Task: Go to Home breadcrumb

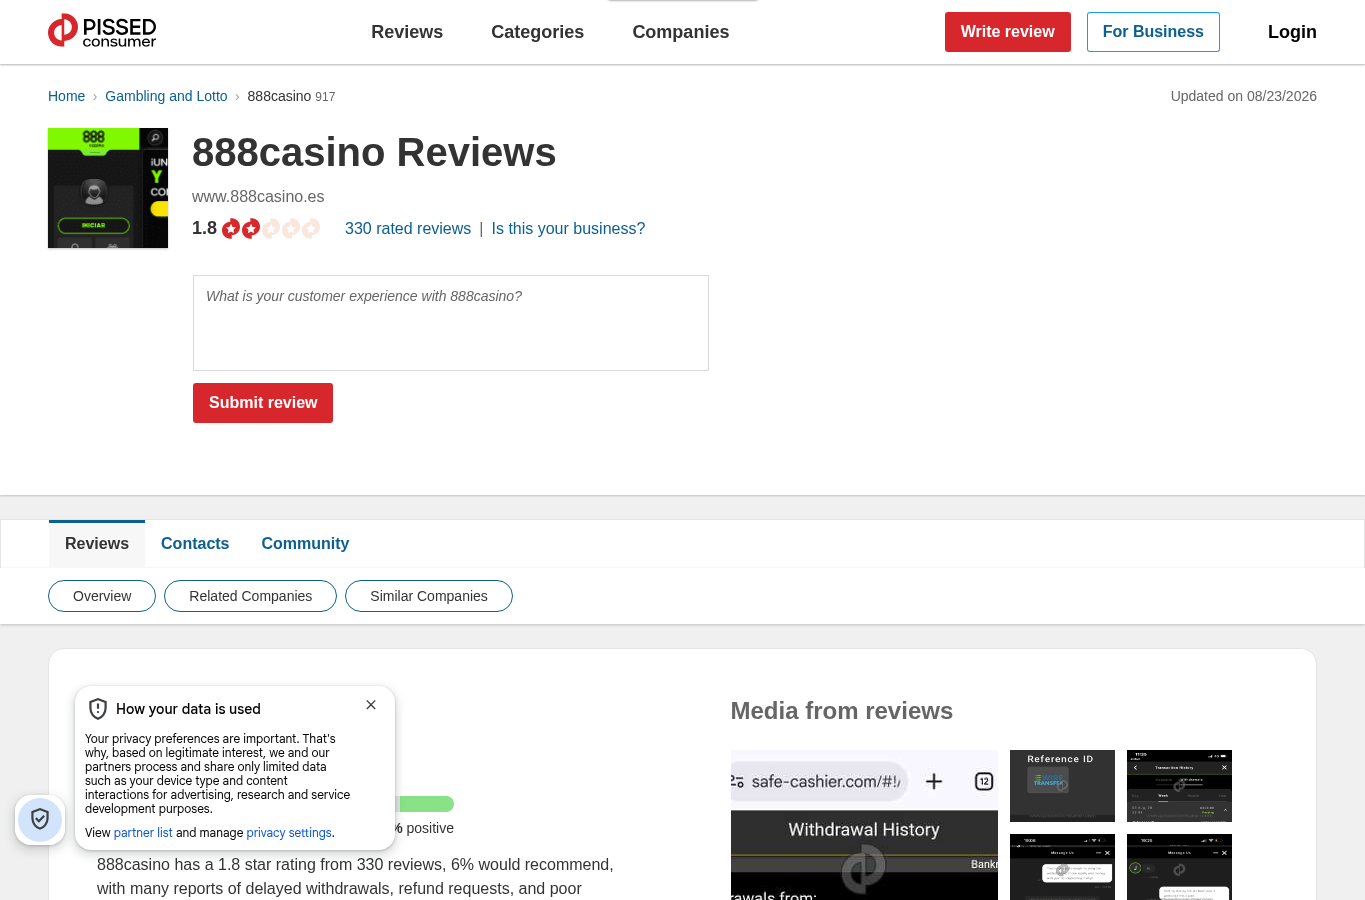Action: click(x=66, y=96)
